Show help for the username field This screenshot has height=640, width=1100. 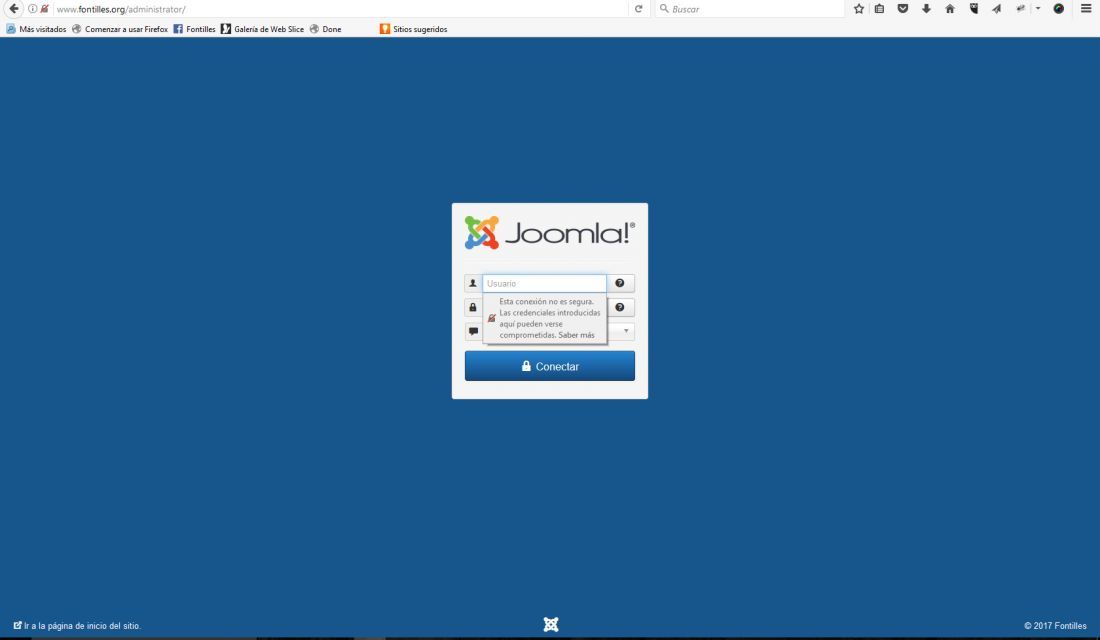click(x=620, y=284)
